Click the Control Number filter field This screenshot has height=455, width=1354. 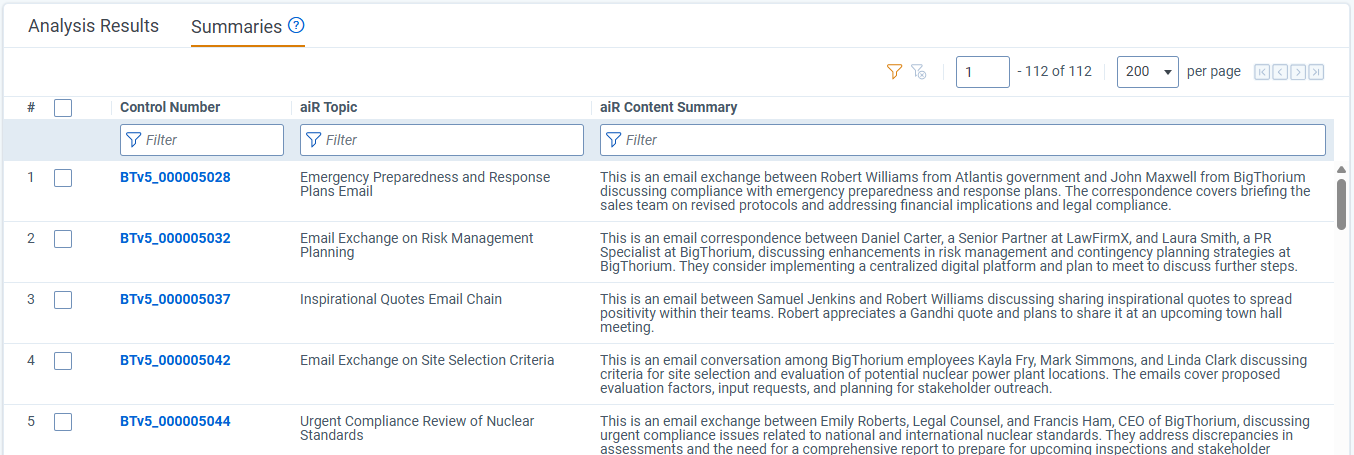pos(202,140)
